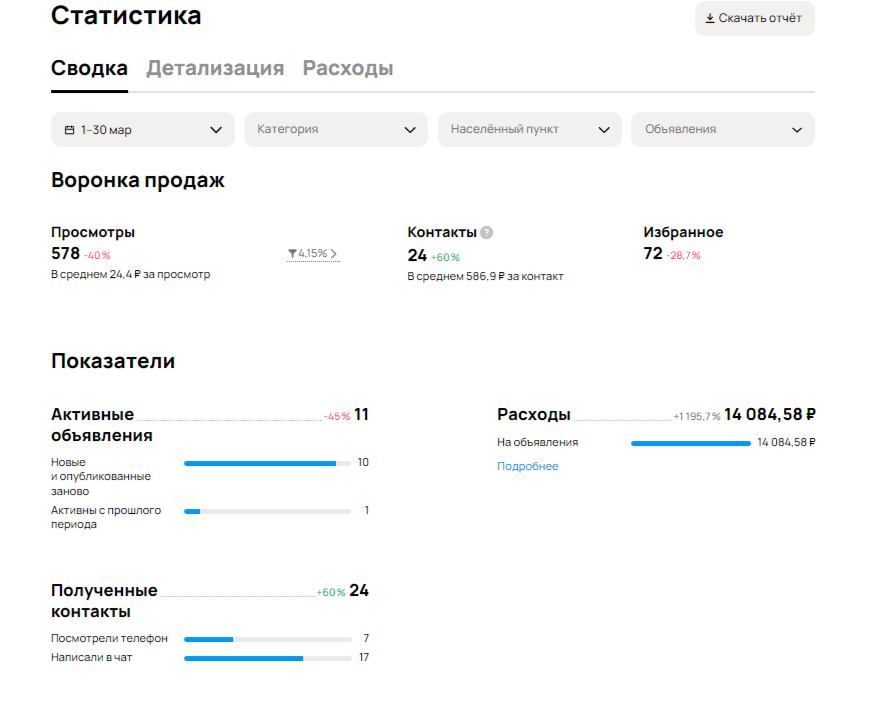Switch to the Сводка tab
This screenshot has width=890, height=712.
point(89,68)
